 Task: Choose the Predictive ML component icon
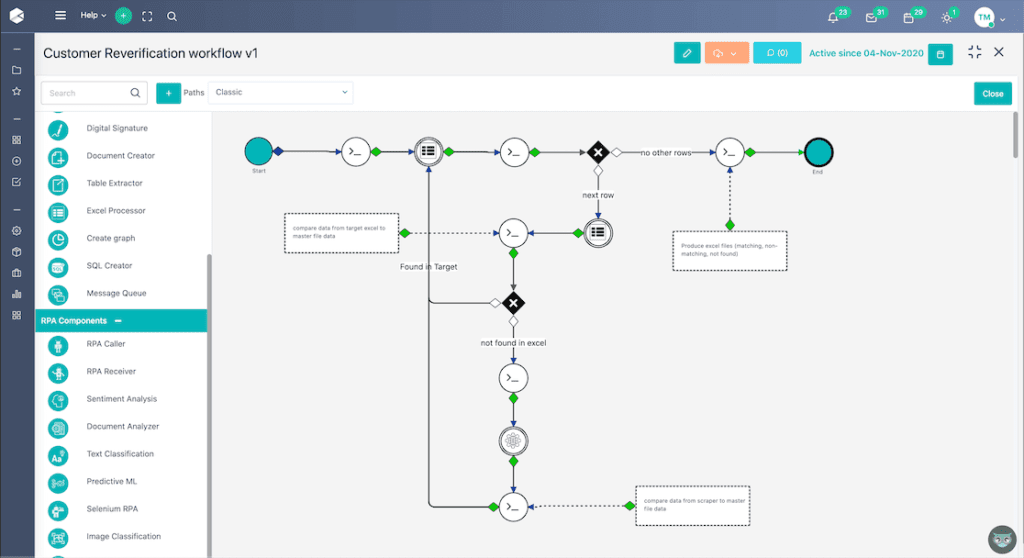point(58,482)
